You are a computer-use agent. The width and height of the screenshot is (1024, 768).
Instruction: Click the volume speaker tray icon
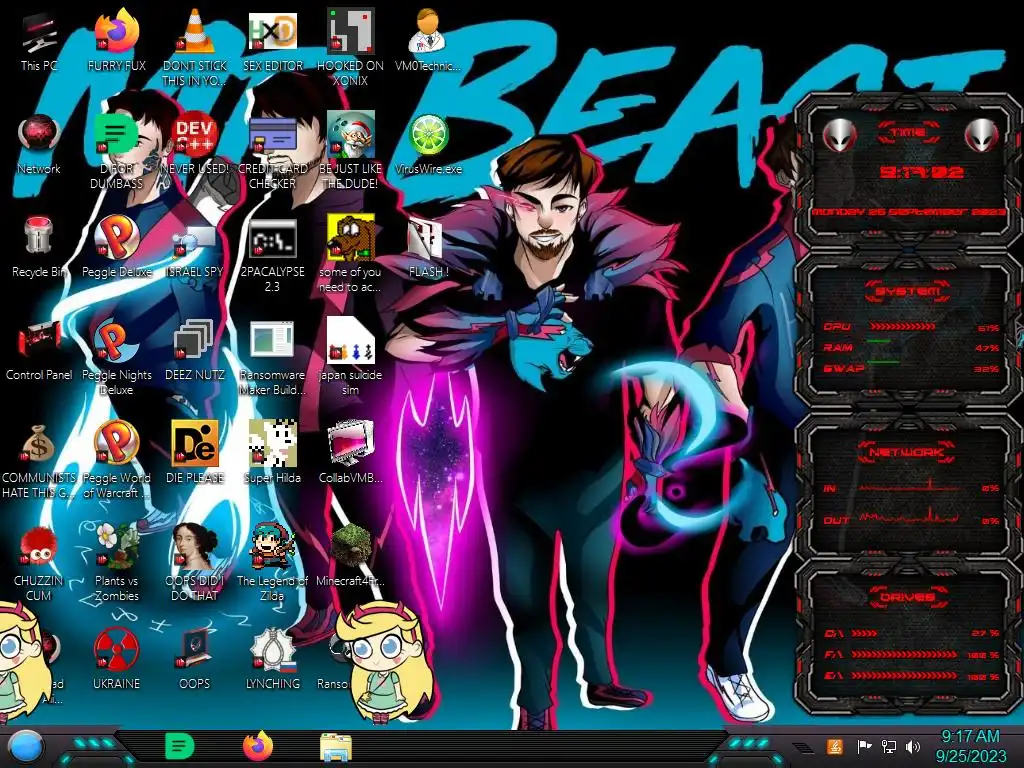[913, 746]
